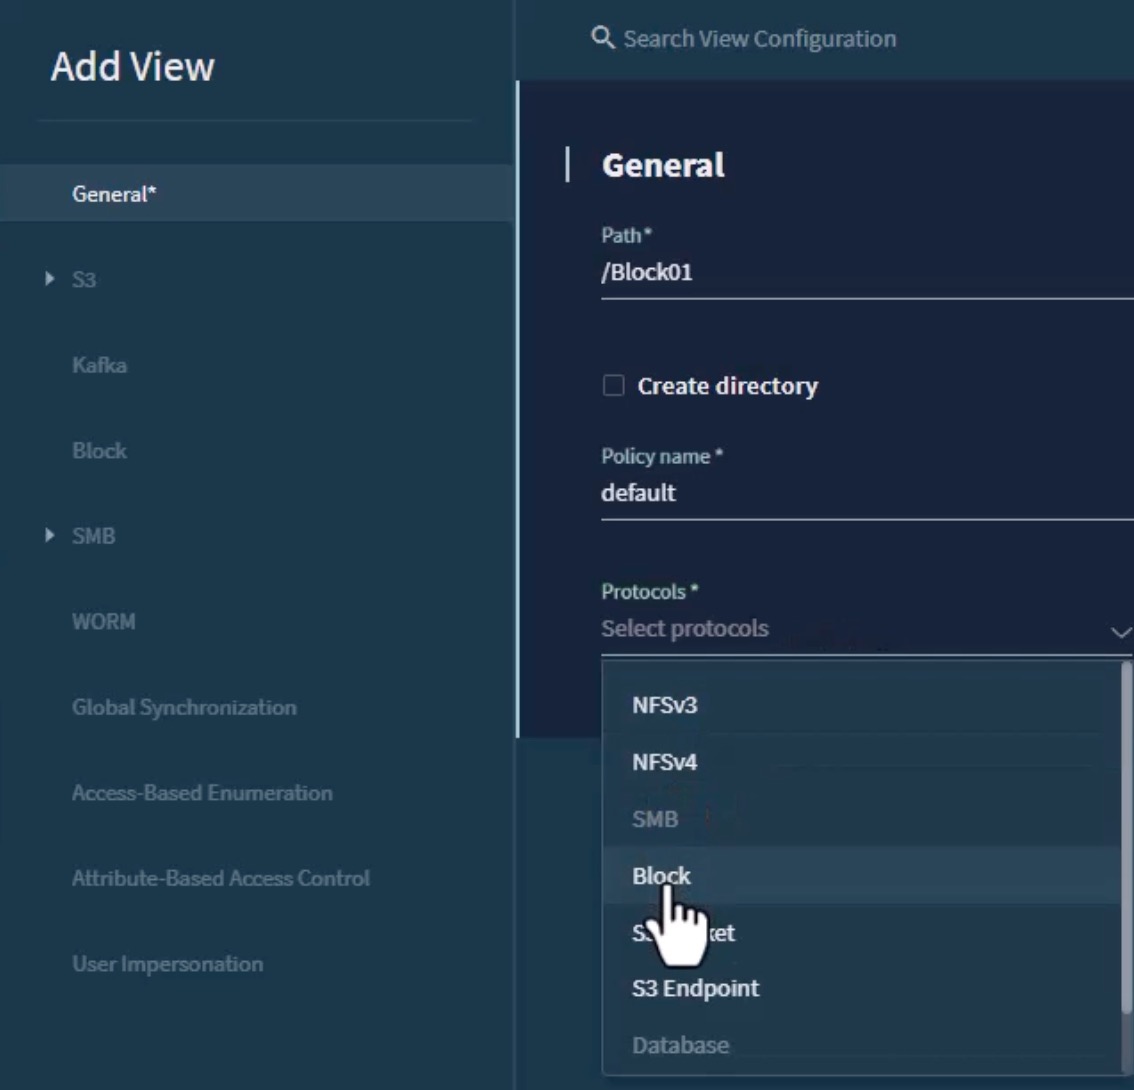Open the Access-Based Enumeration section
Image resolution: width=1134 pixels, height=1090 pixels.
coord(202,793)
